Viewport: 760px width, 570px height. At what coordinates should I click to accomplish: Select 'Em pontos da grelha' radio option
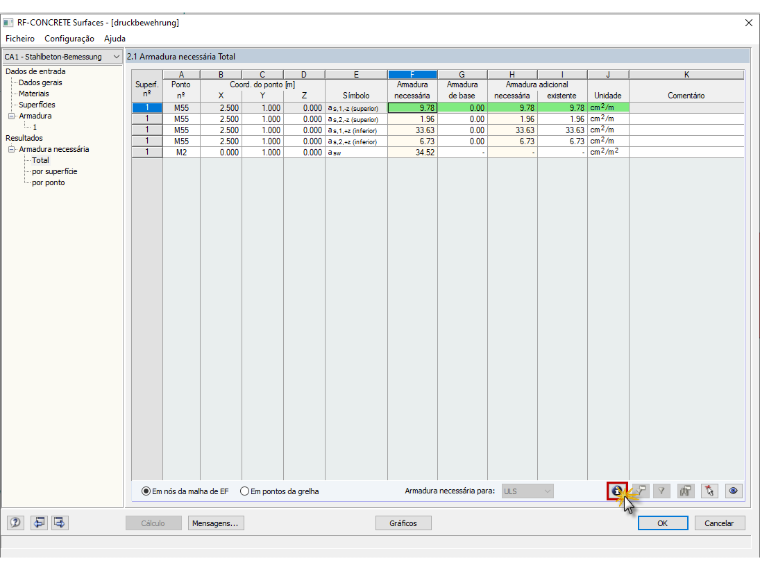click(244, 491)
